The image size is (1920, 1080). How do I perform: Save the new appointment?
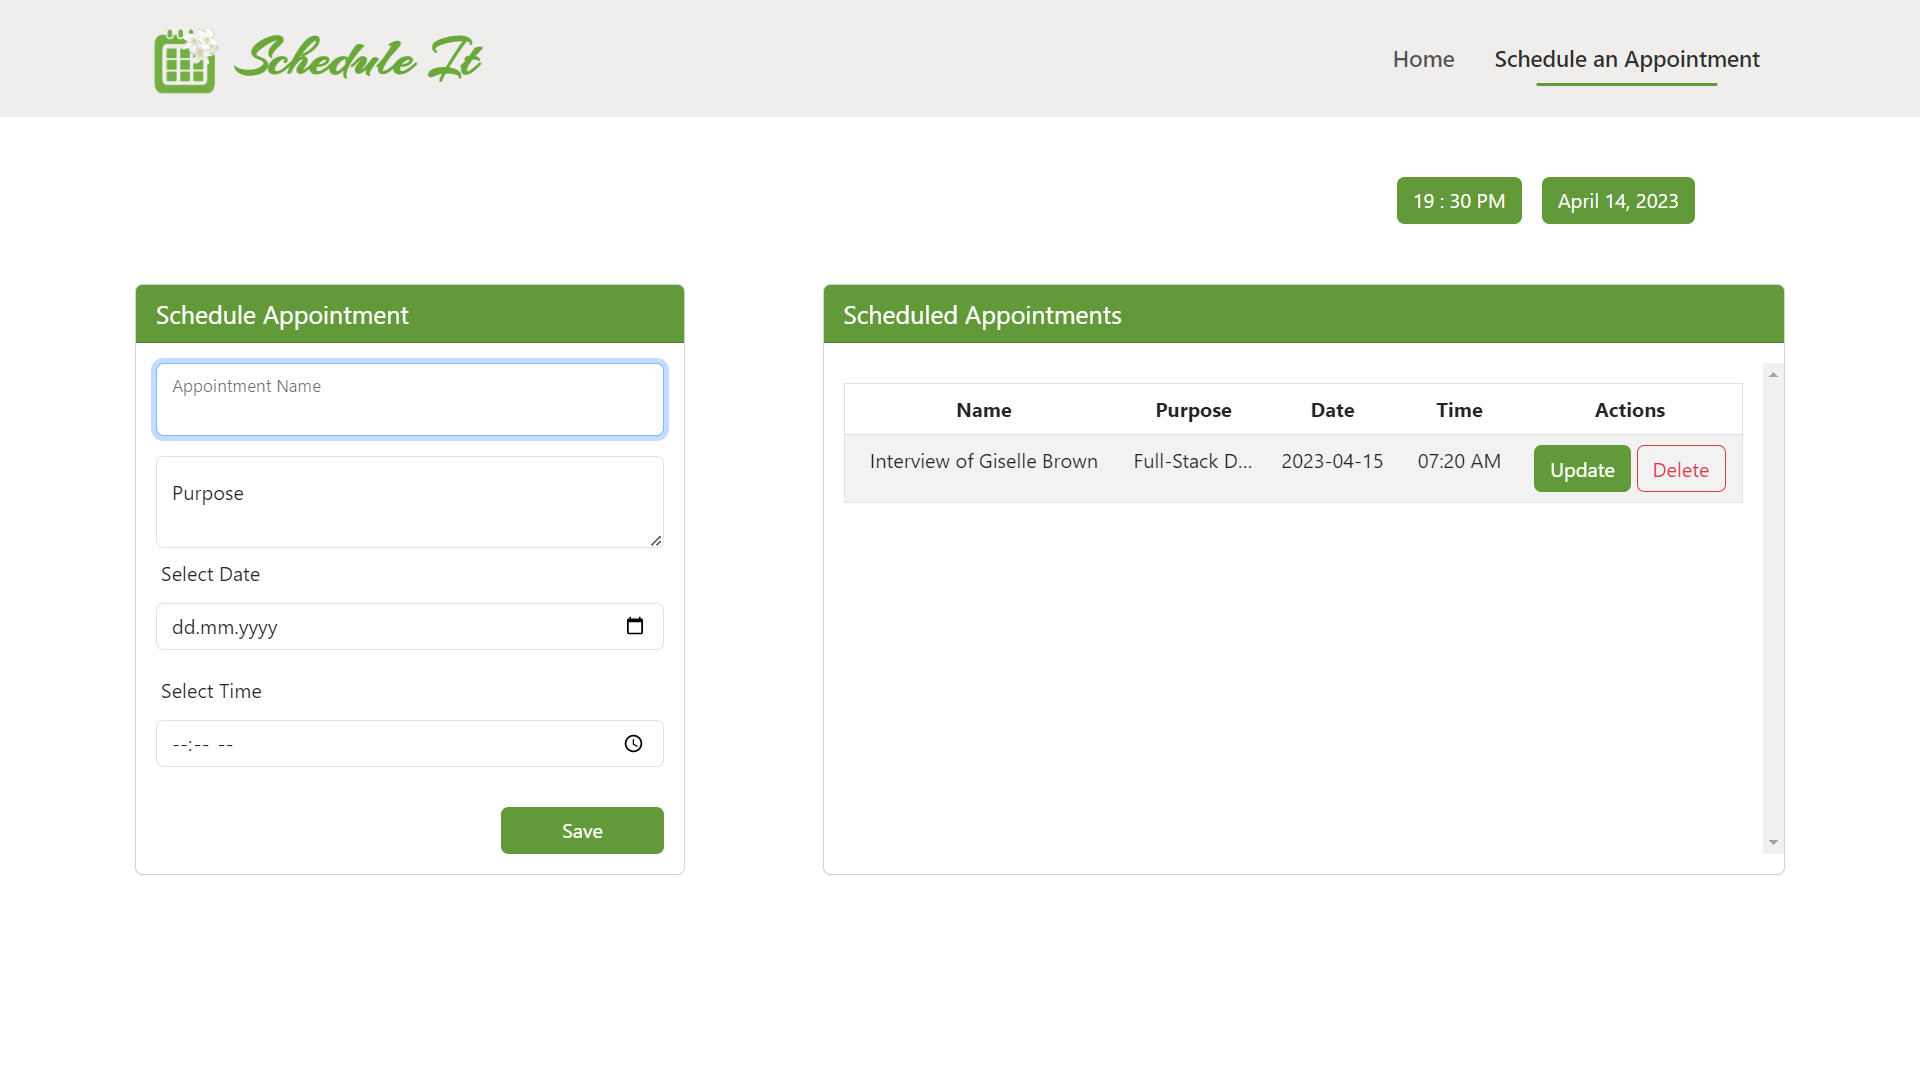coord(582,830)
